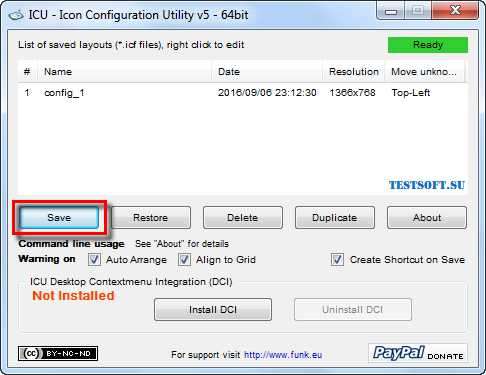Click the 2016/09/06 23:12:30 date cell

click(x=267, y=92)
